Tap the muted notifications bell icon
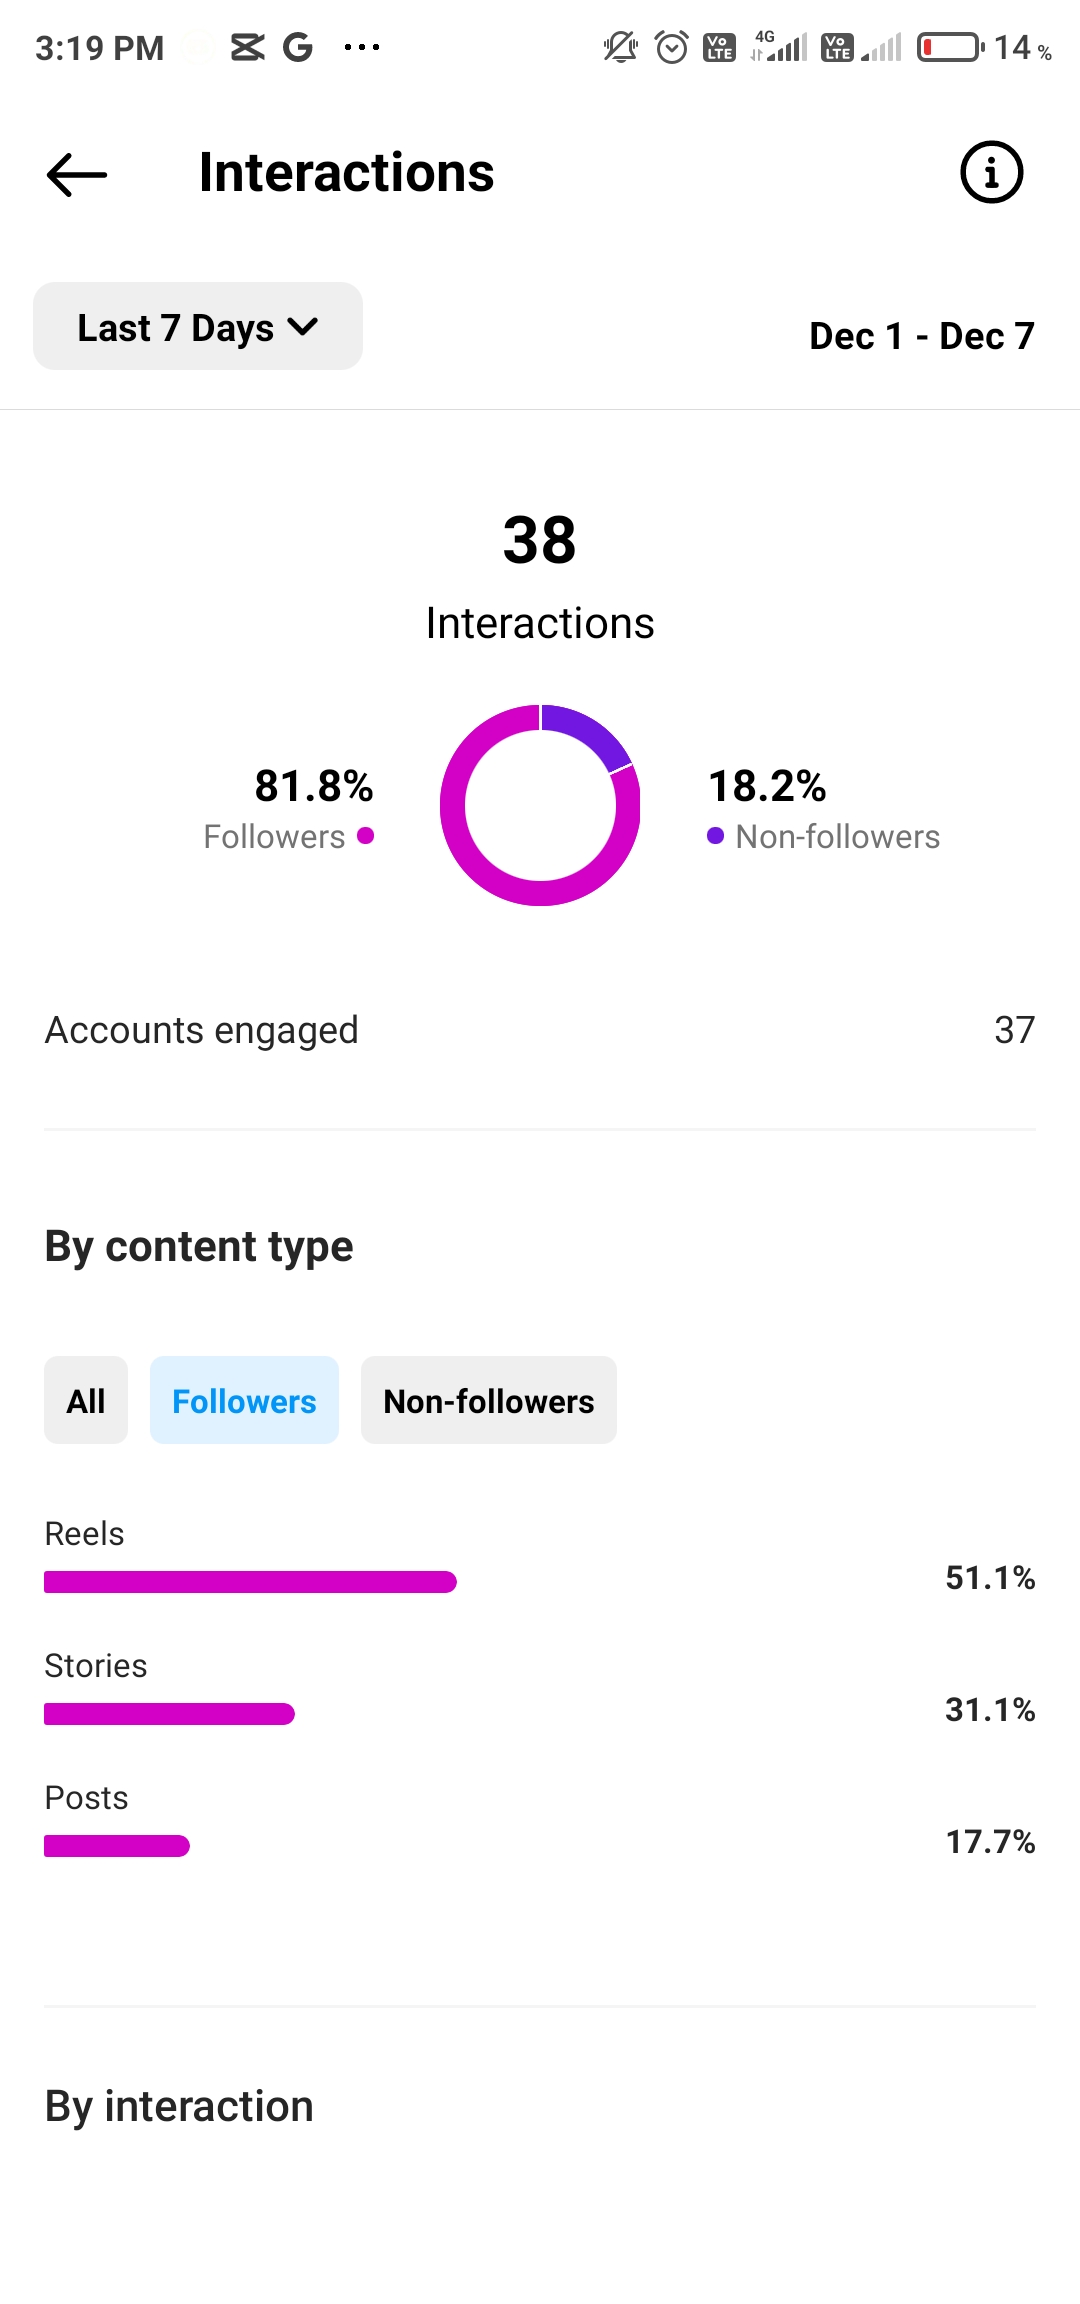This screenshot has width=1080, height=2304. 620,47
